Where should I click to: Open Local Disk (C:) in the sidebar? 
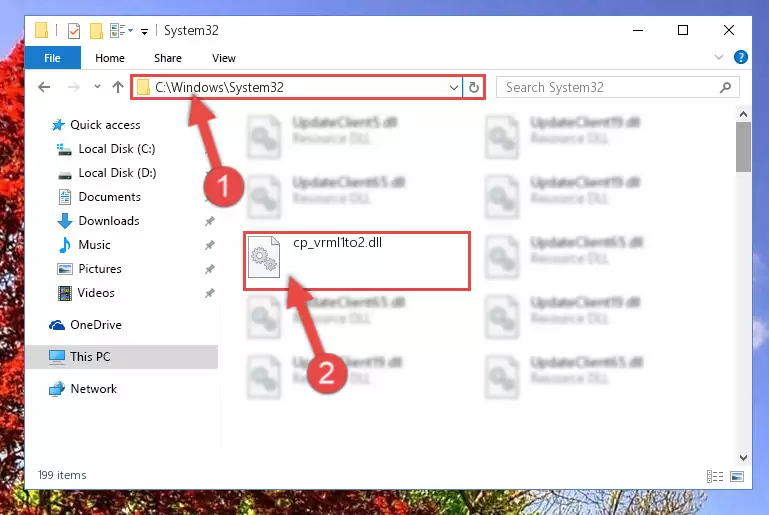pos(117,149)
